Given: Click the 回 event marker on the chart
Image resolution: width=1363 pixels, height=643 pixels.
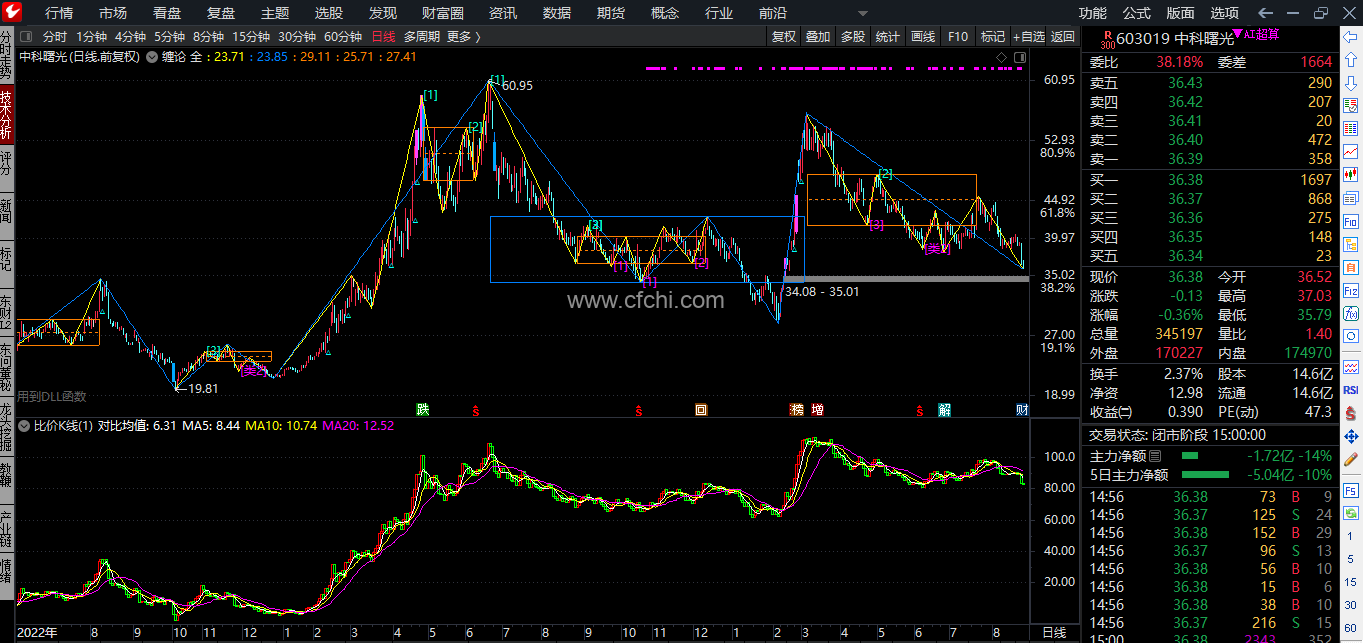Looking at the screenshot, I should point(701,410).
